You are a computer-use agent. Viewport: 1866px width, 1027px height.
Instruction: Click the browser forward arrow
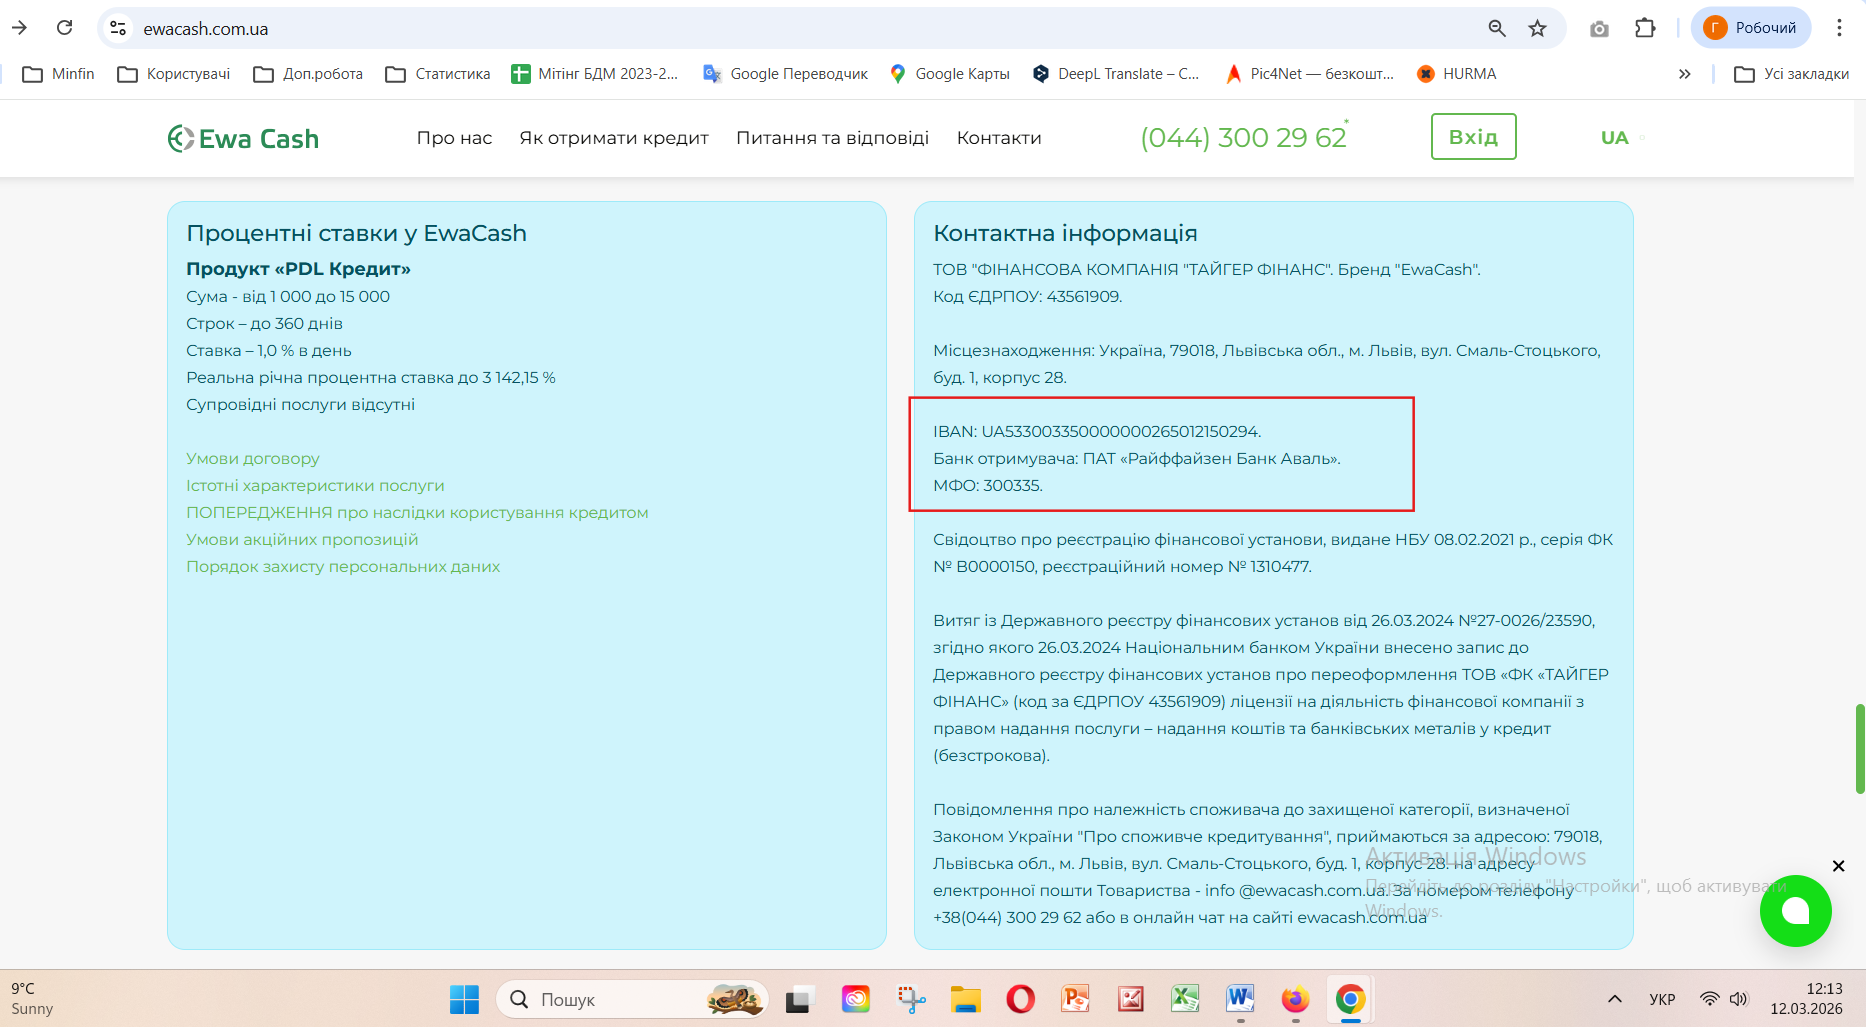pyautogui.click(x=19, y=28)
